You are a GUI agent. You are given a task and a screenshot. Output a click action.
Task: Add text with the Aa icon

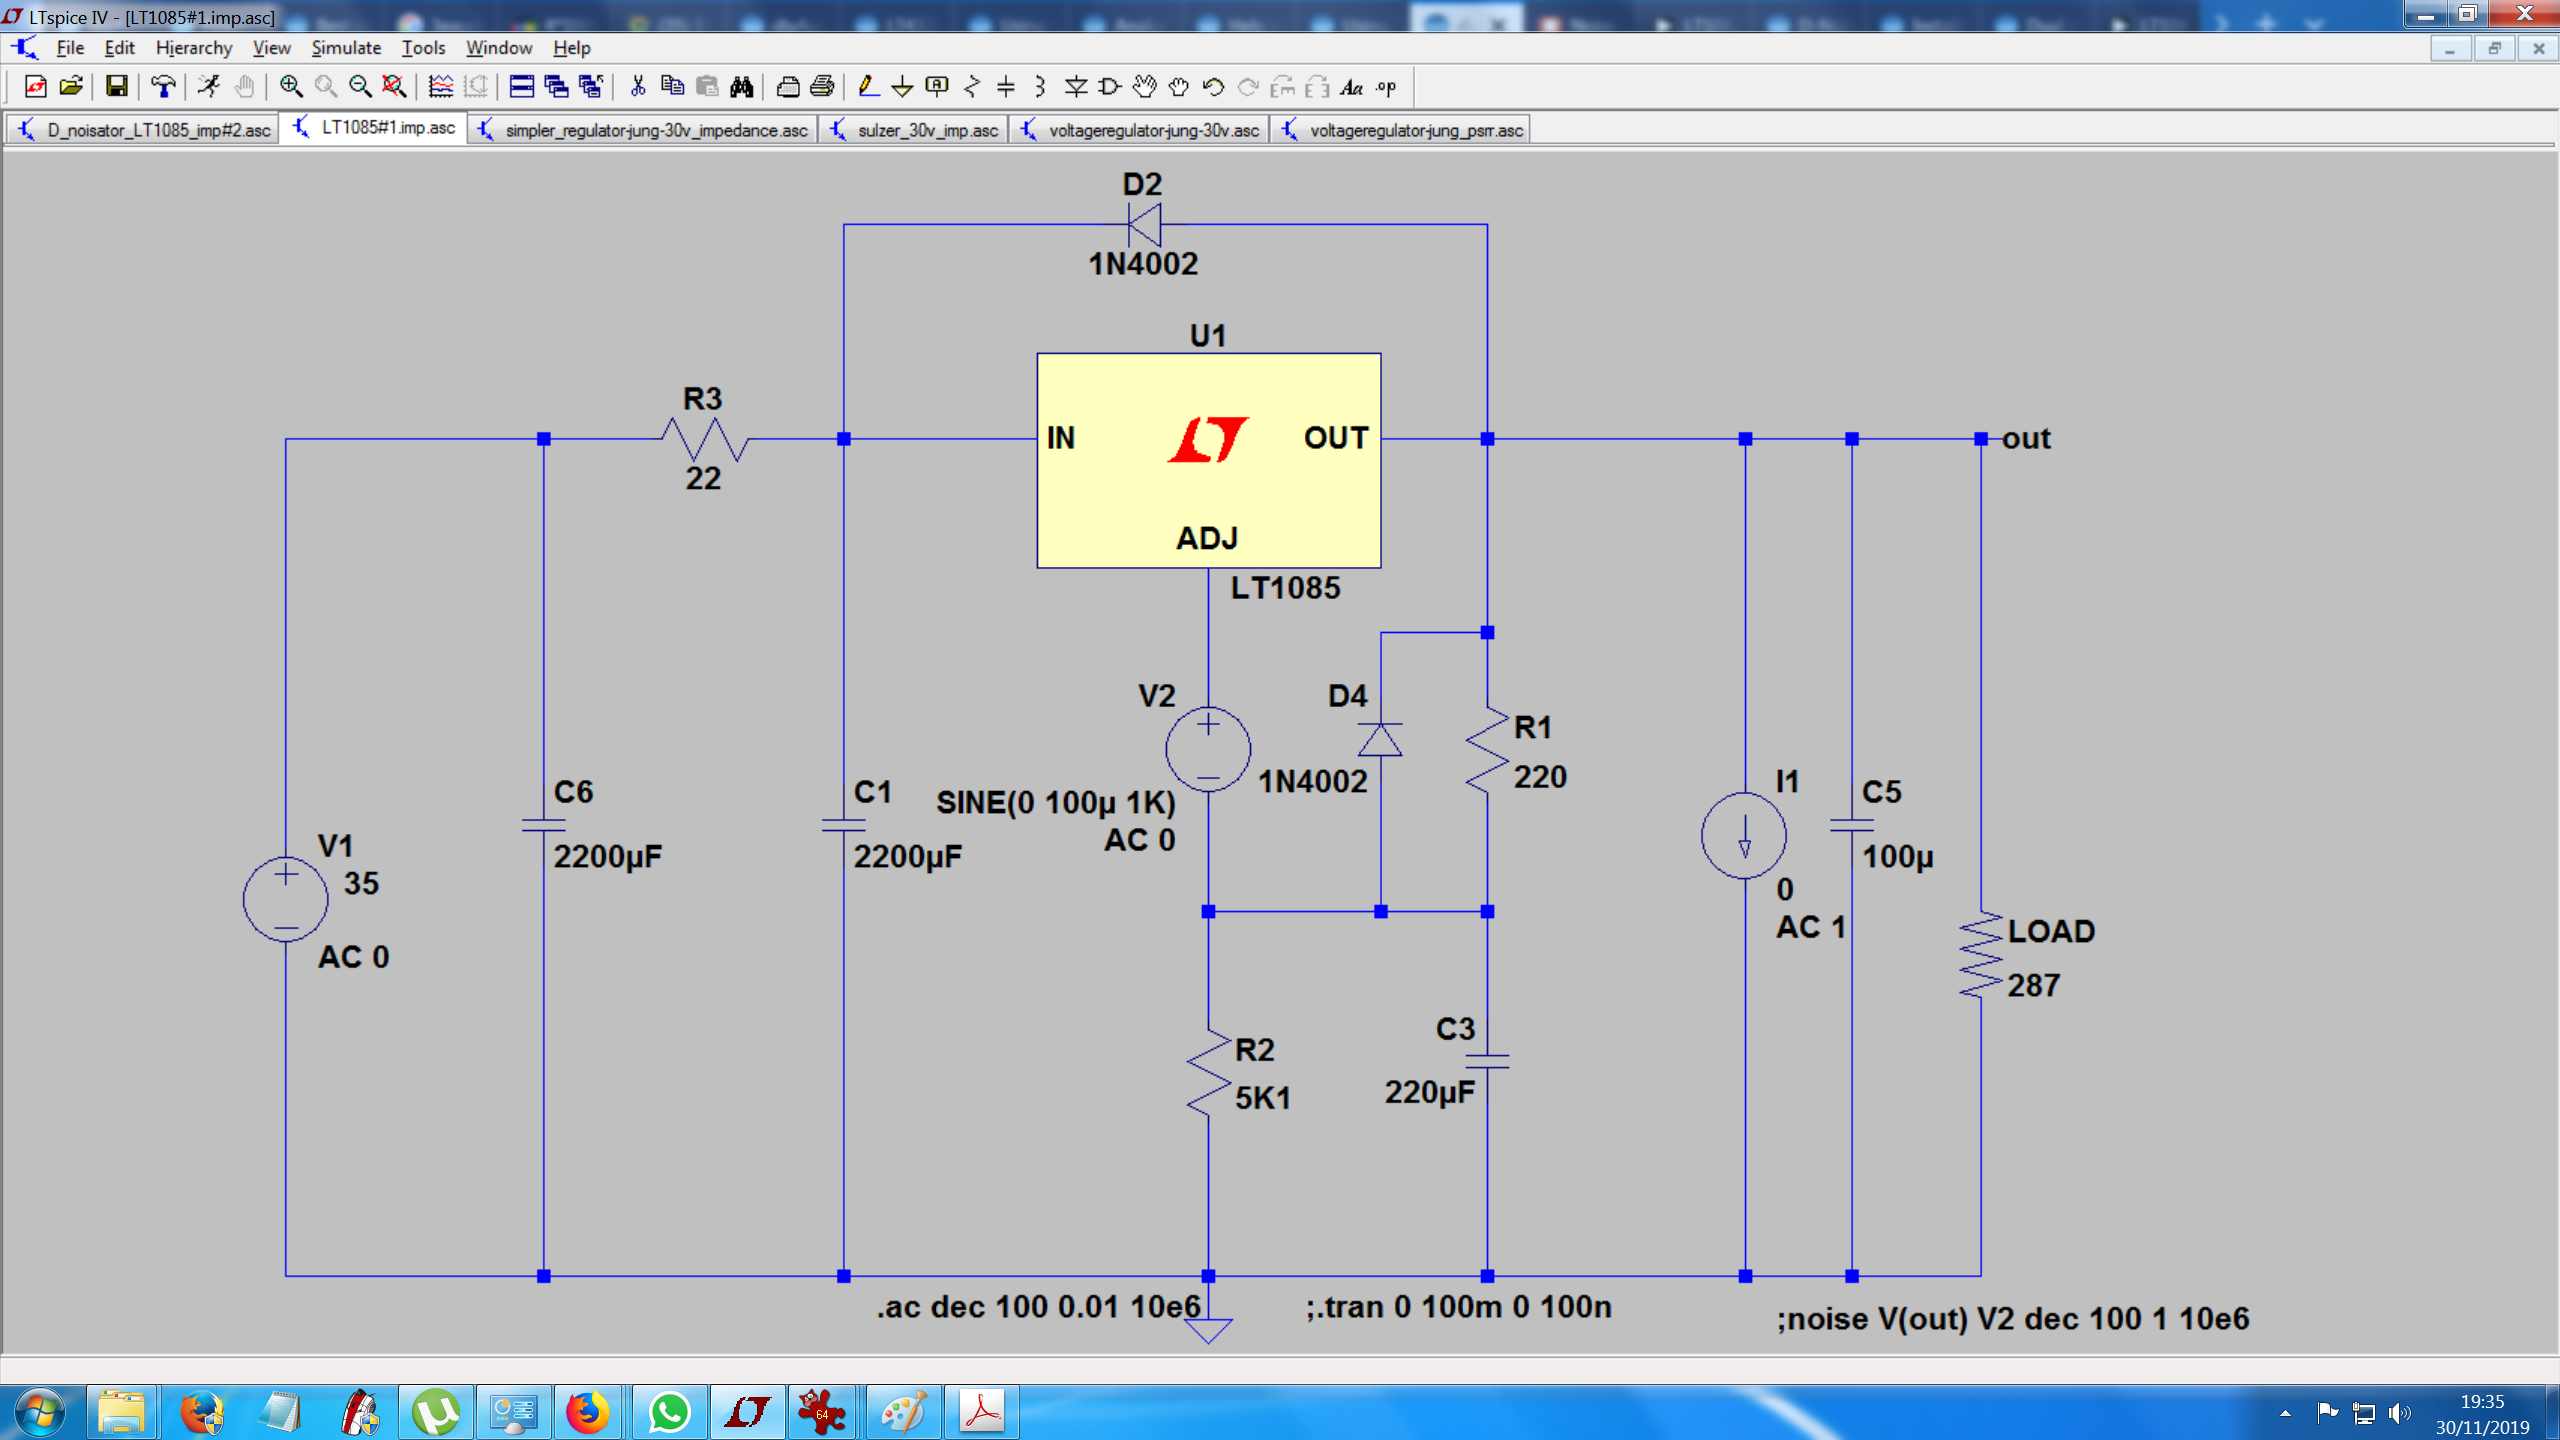coord(1351,87)
